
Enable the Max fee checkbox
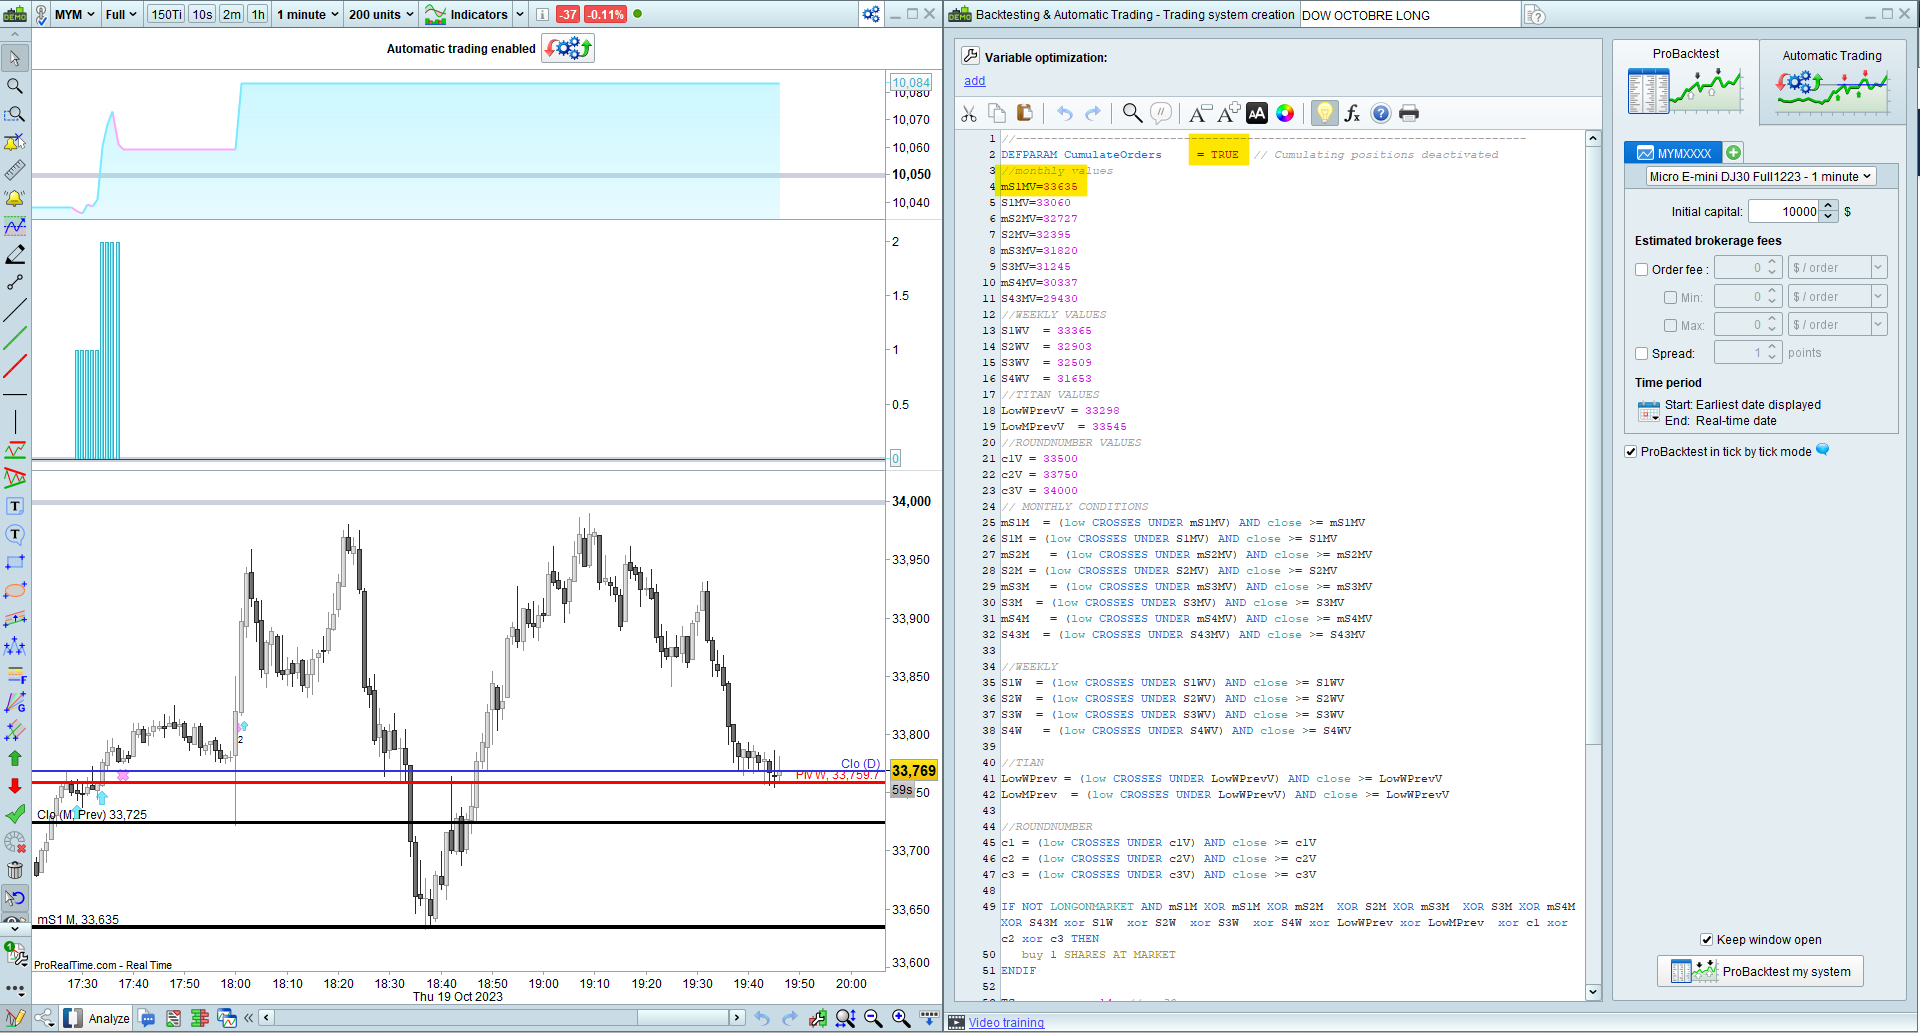1670,326
